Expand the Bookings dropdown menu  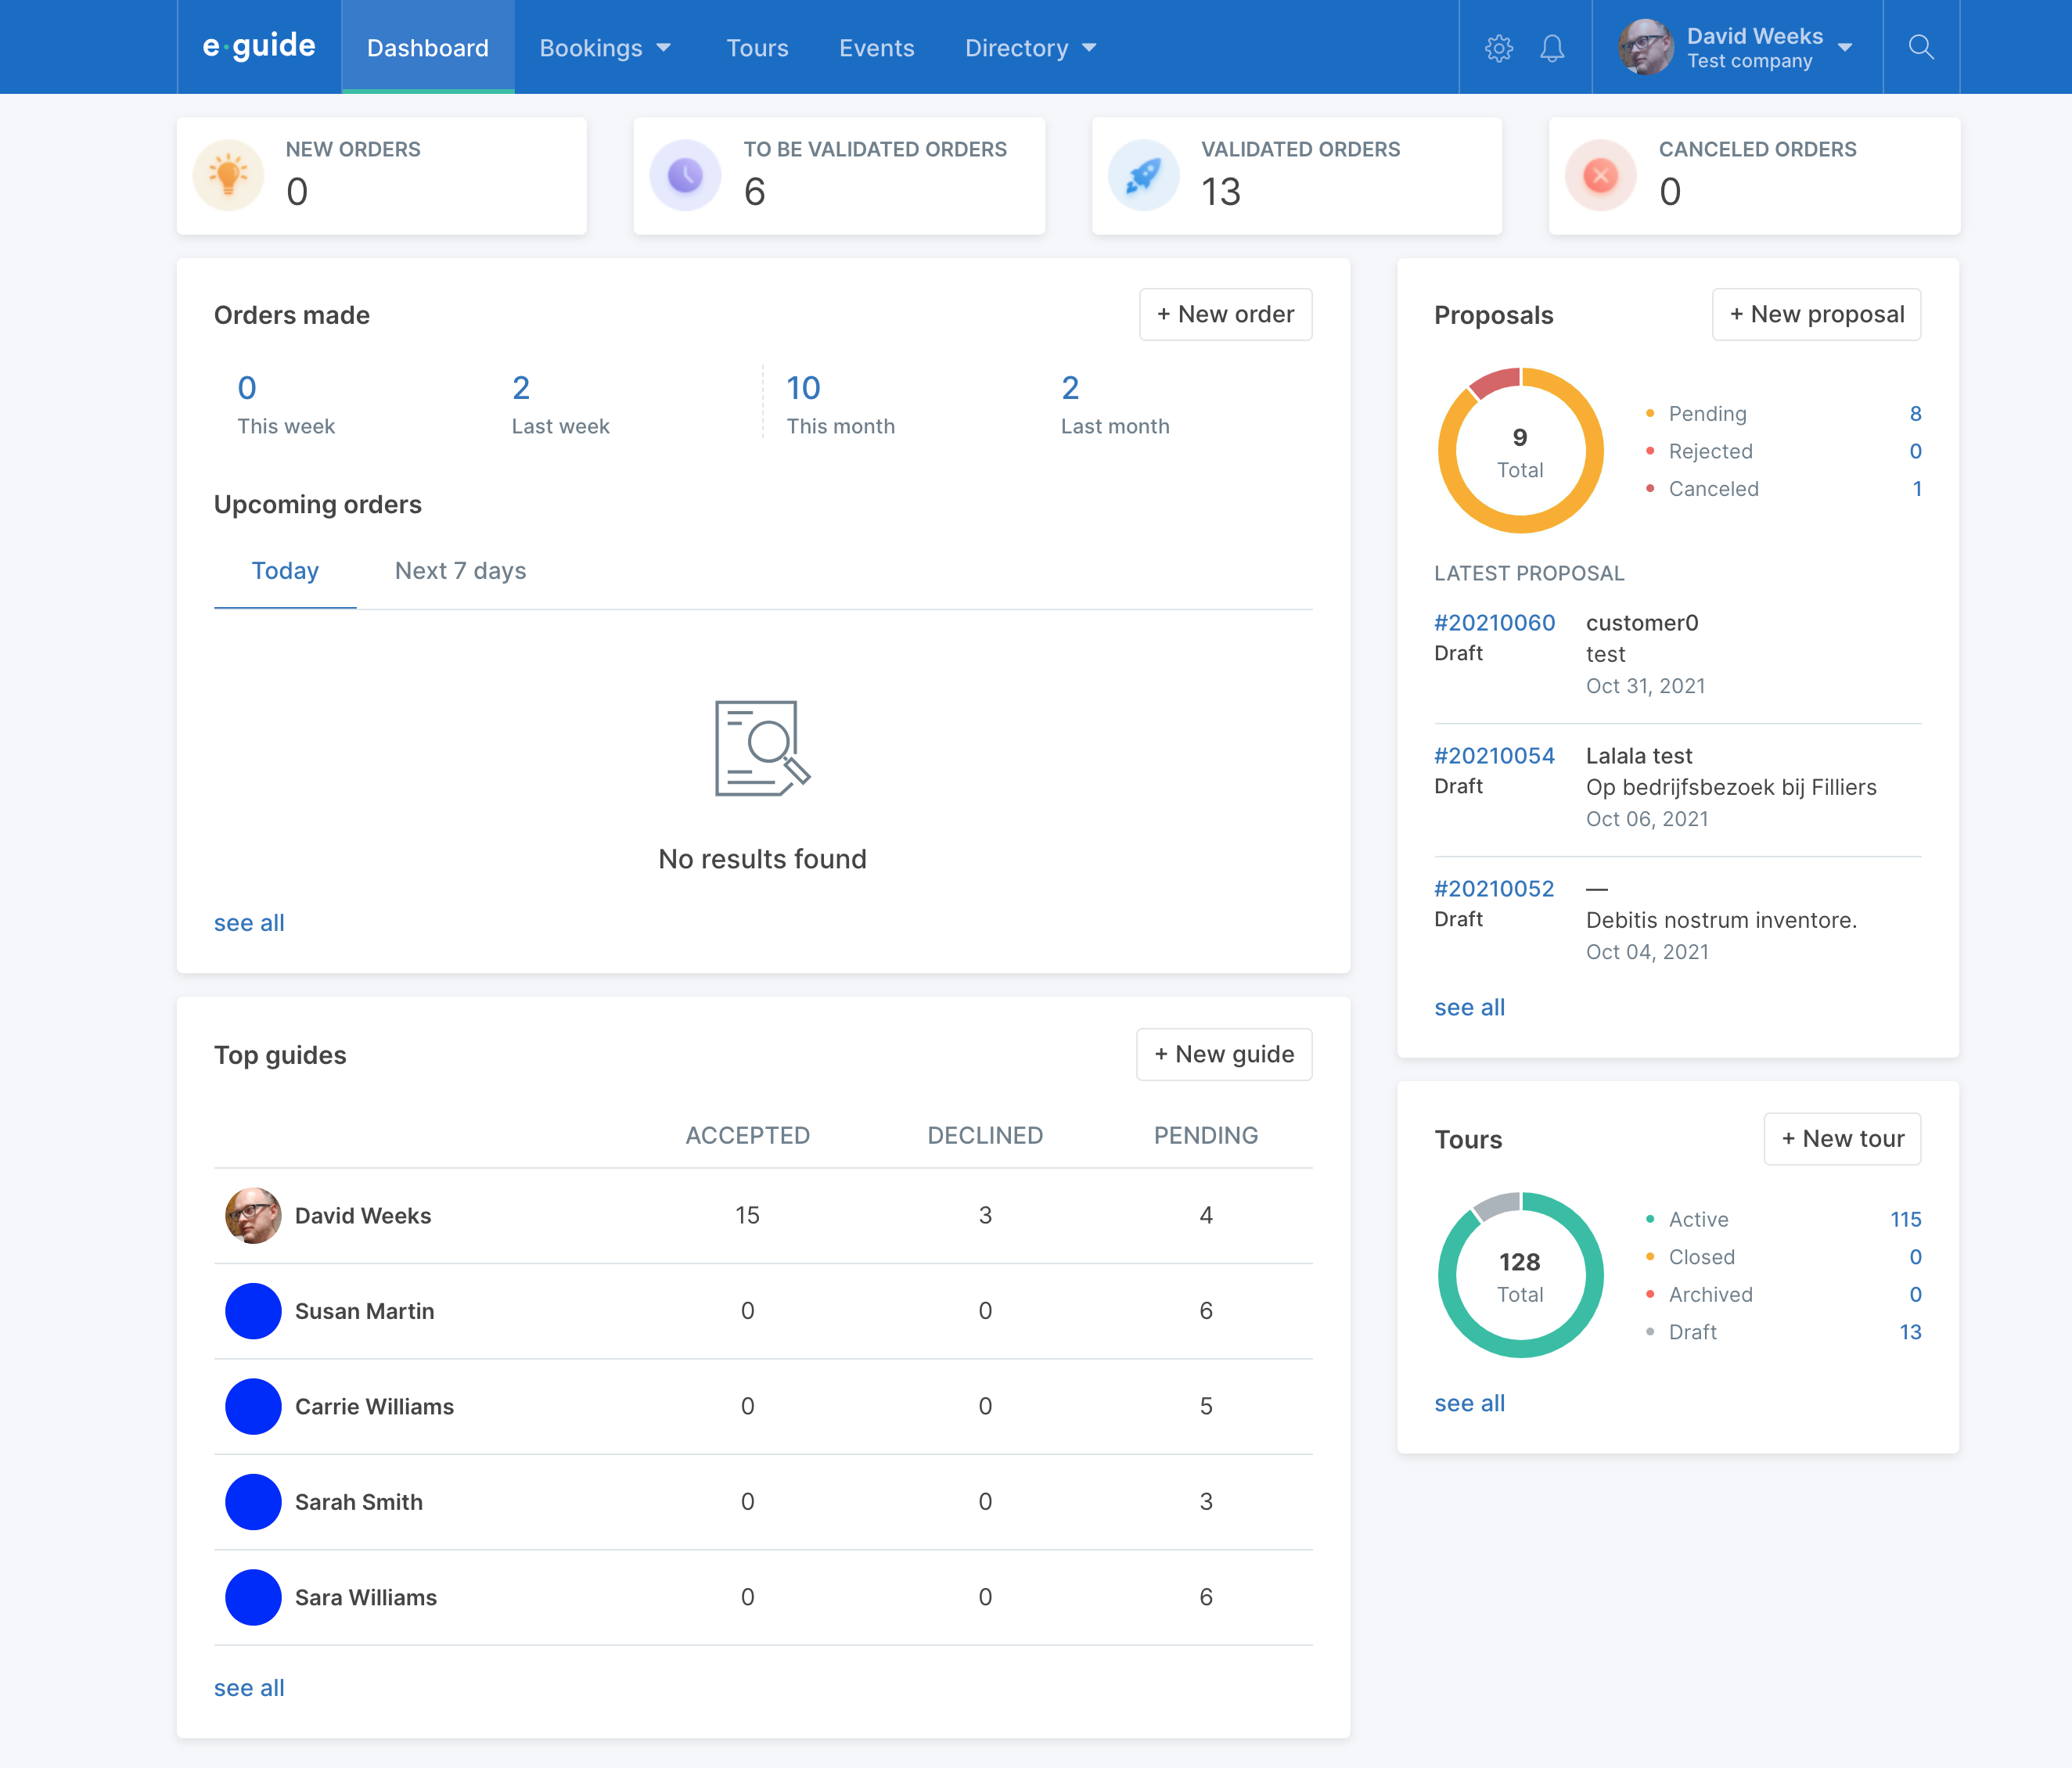pyautogui.click(x=604, y=48)
